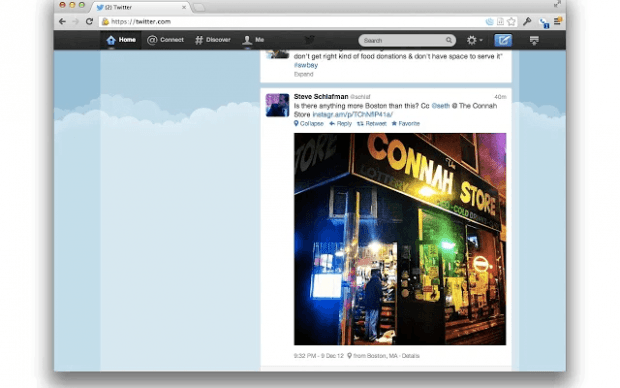This screenshot has height=388, width=620.
Task: Open the Me profile tab
Action: pyautogui.click(x=253, y=40)
